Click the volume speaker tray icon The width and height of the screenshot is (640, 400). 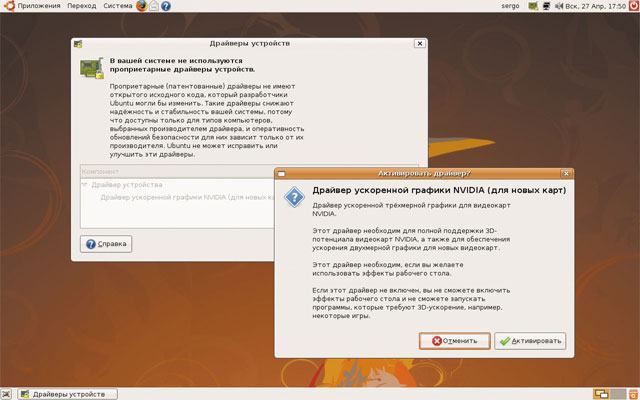559,6
